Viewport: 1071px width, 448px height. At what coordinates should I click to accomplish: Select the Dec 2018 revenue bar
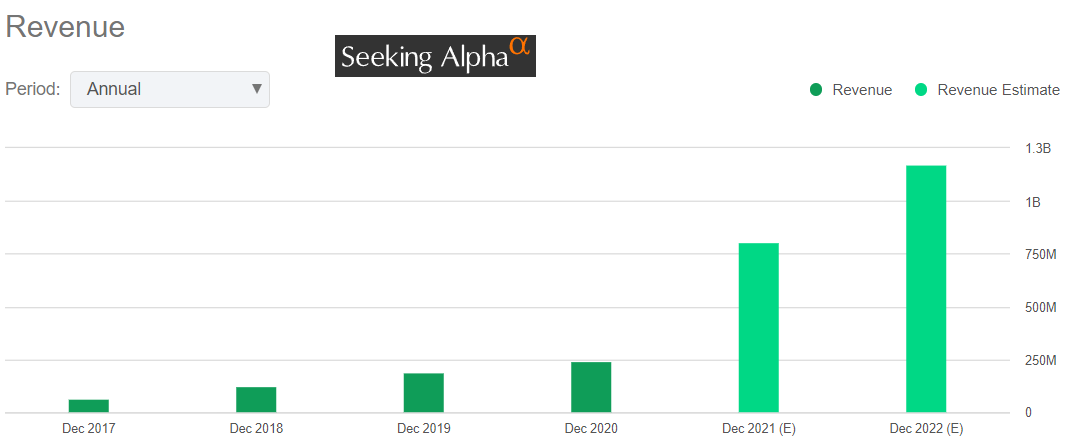256,399
